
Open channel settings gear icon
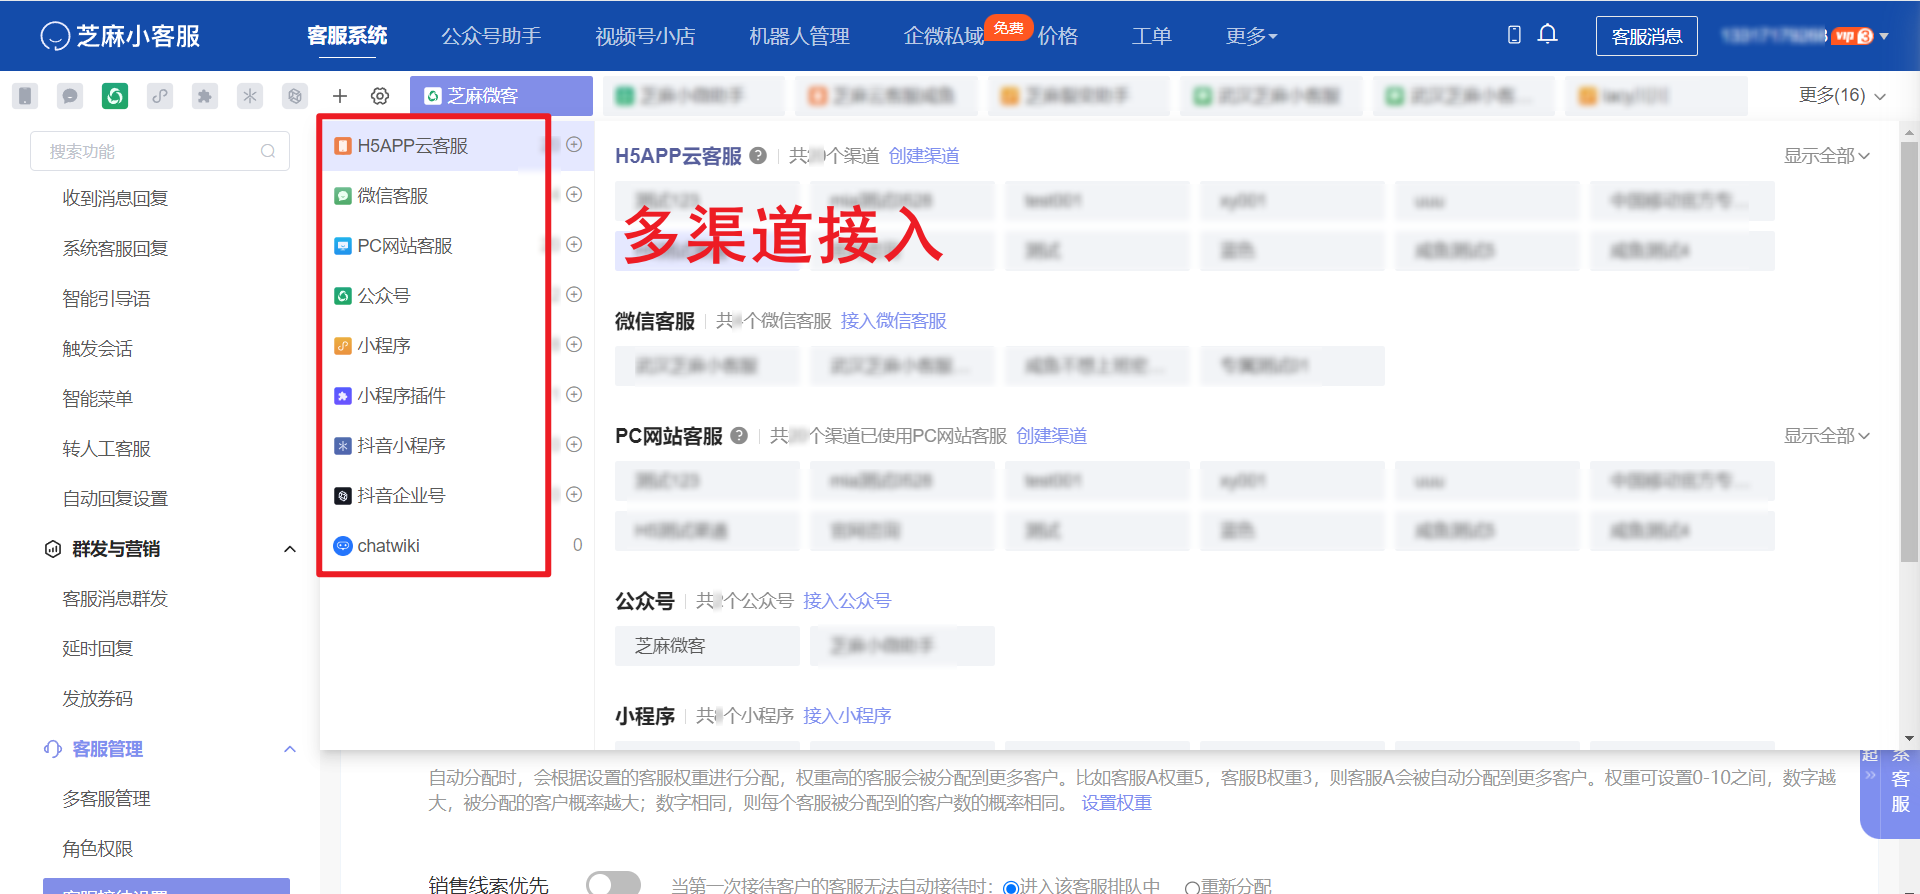380,96
